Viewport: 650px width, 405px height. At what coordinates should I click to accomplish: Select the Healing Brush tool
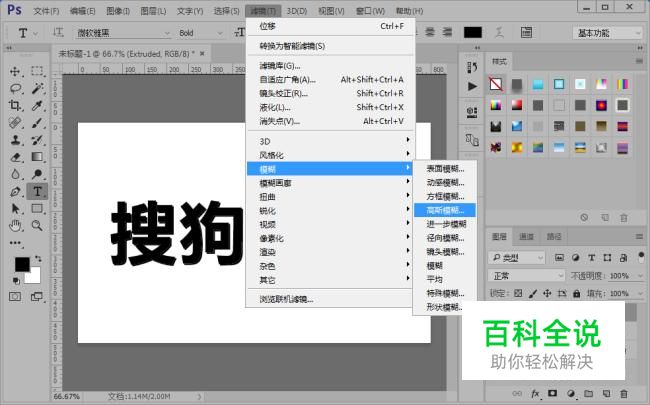(15, 123)
